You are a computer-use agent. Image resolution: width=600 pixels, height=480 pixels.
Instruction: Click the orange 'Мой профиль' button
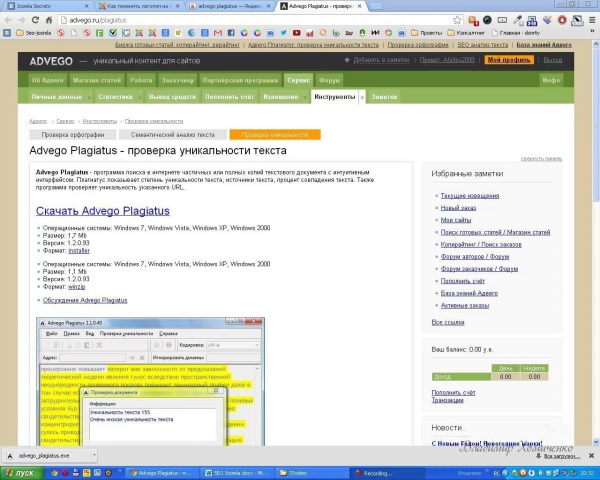point(510,60)
